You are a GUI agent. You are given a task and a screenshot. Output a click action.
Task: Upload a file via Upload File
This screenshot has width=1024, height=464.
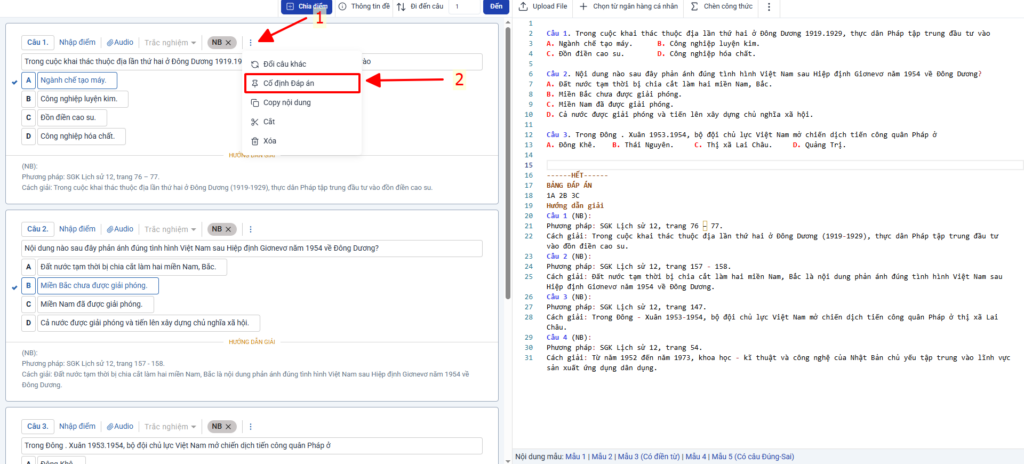click(543, 7)
